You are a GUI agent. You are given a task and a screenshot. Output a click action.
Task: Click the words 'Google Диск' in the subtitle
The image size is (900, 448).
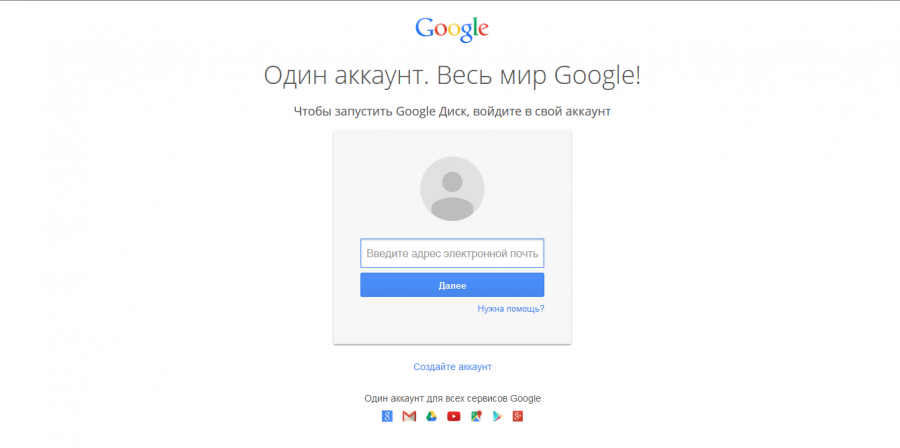click(x=432, y=112)
